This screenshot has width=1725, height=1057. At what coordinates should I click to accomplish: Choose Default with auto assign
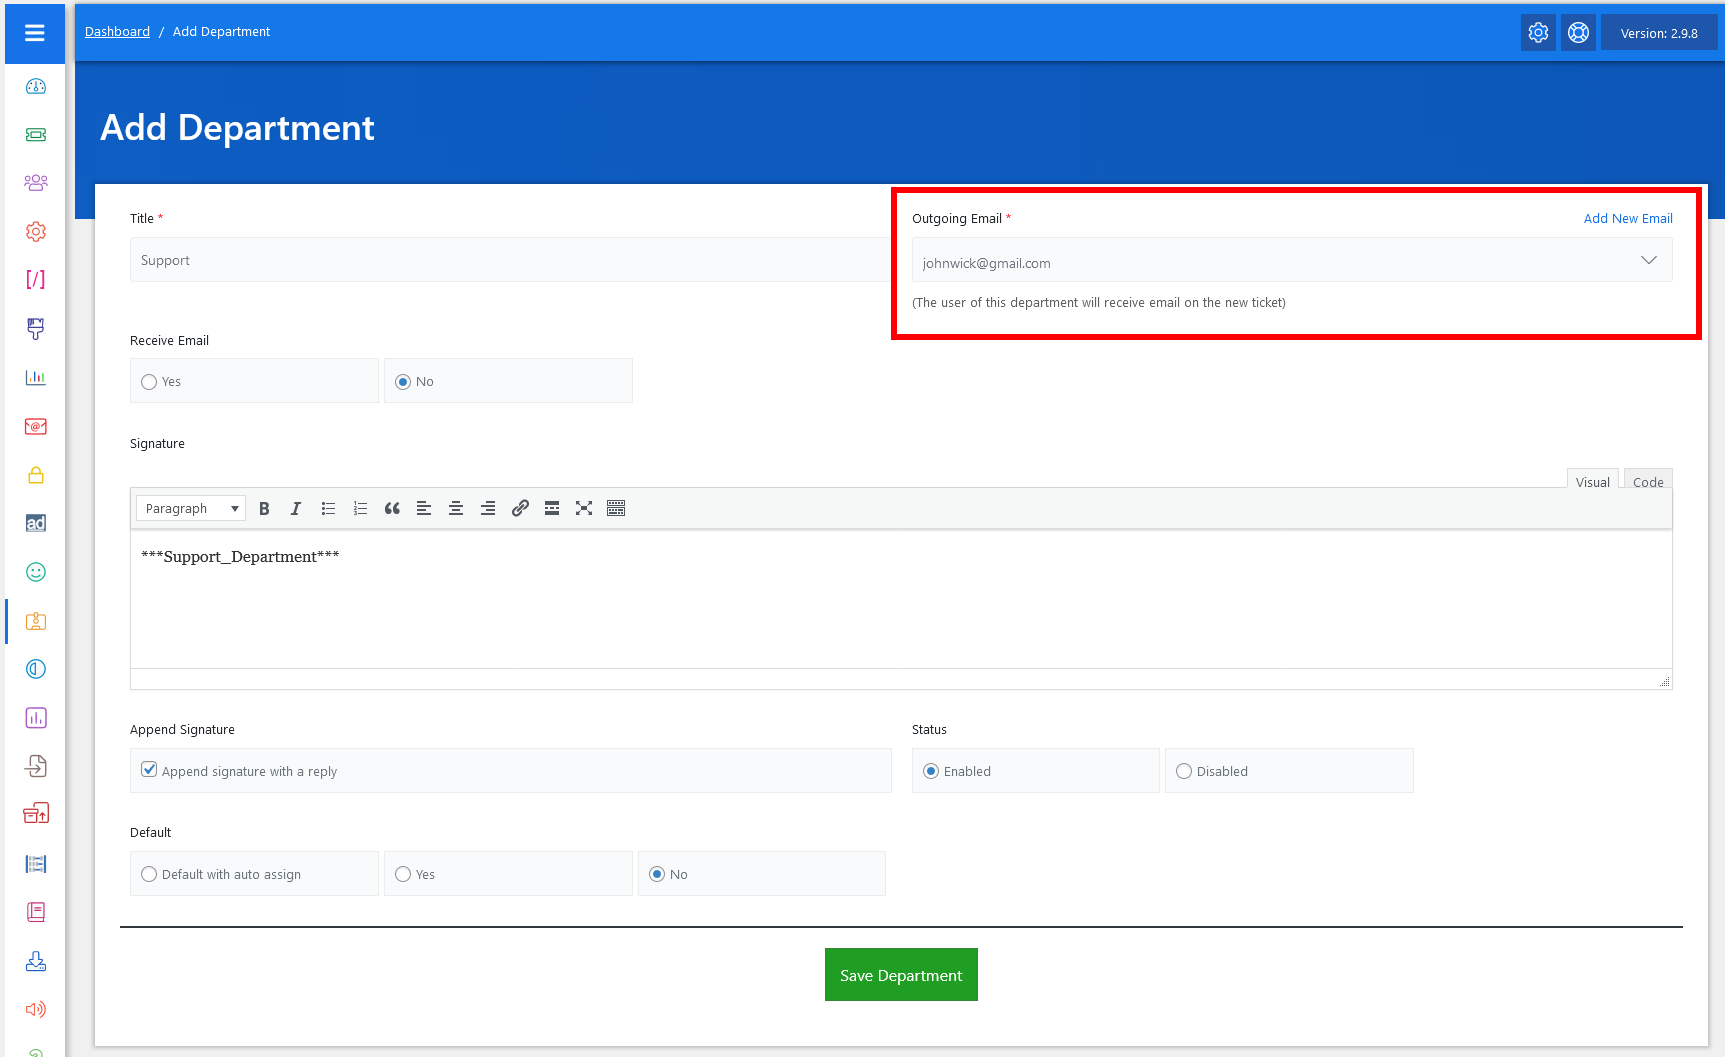click(150, 874)
